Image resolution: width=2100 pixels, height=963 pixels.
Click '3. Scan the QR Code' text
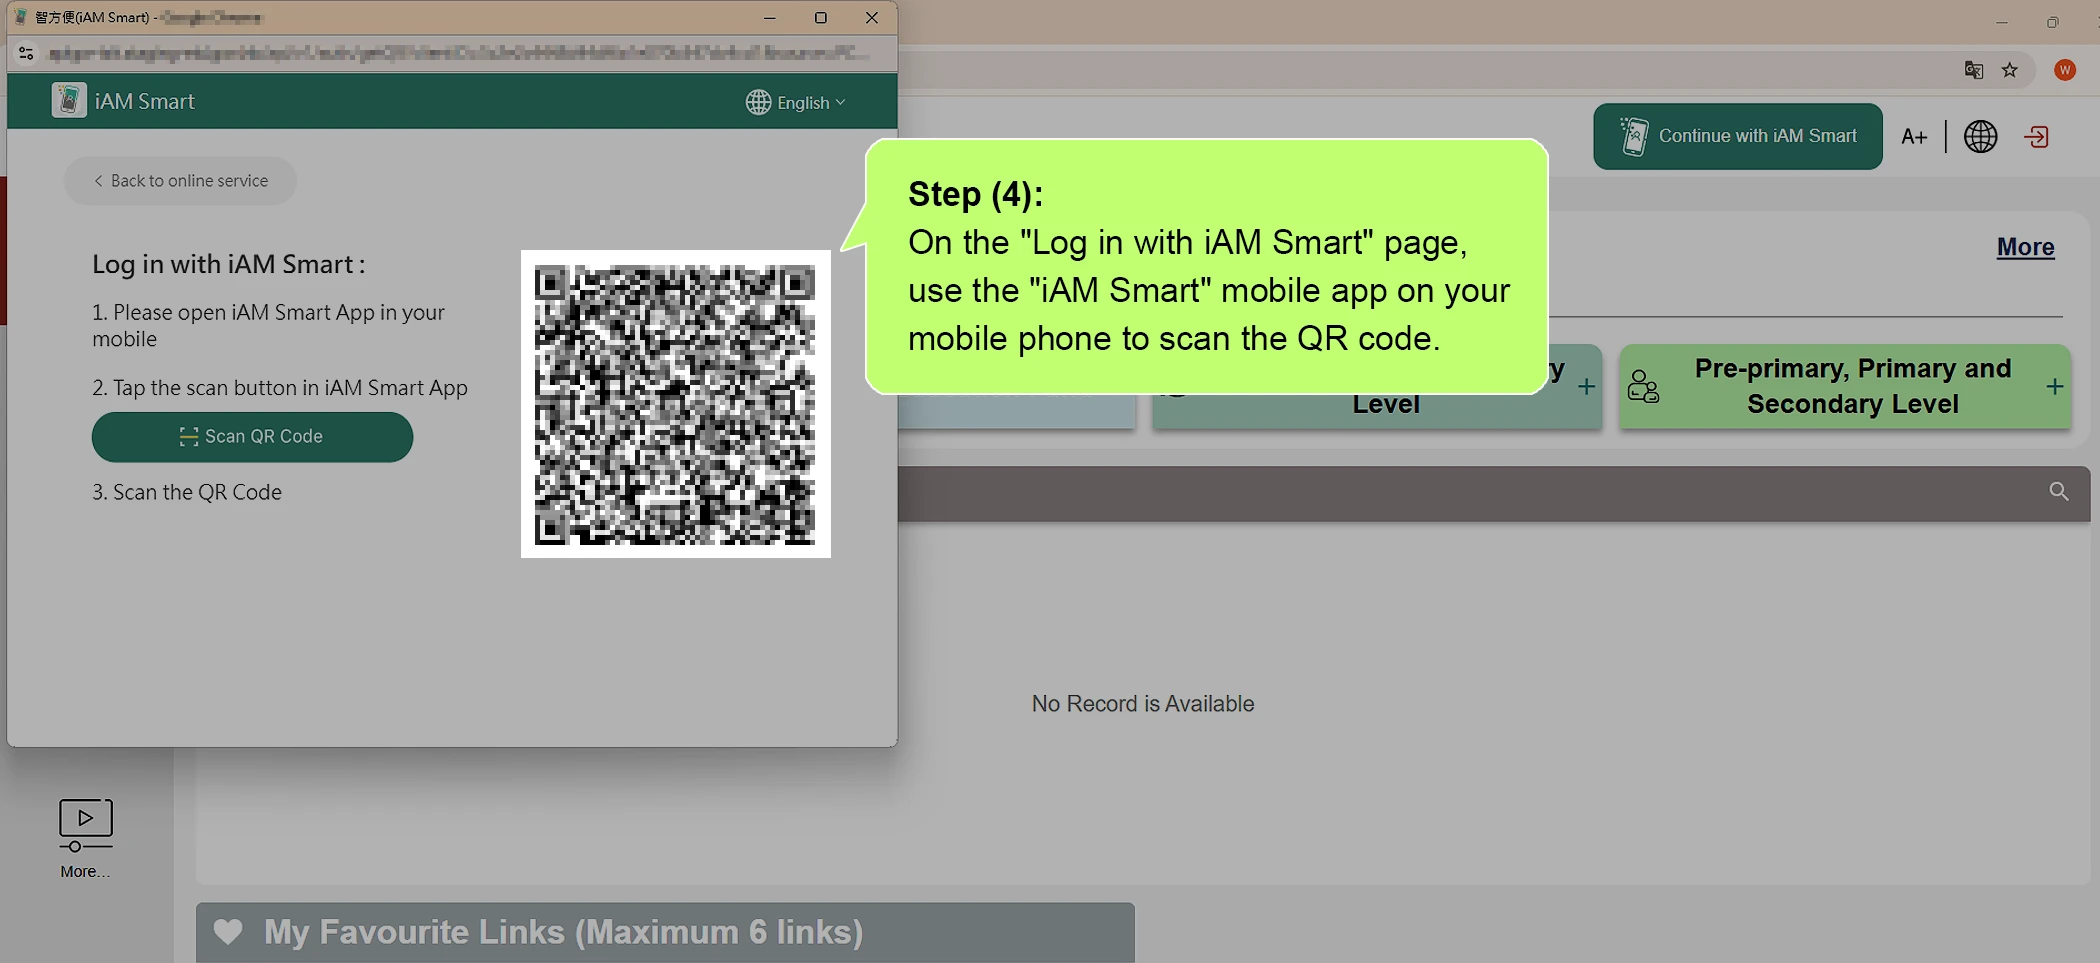pyautogui.click(x=187, y=492)
